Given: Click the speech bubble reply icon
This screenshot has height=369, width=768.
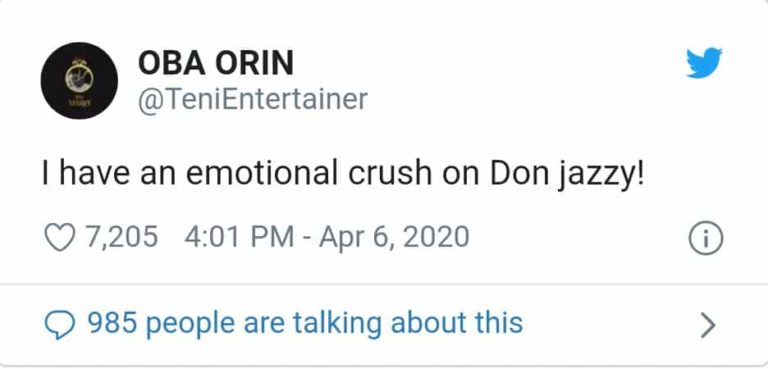Looking at the screenshot, I should point(60,325).
